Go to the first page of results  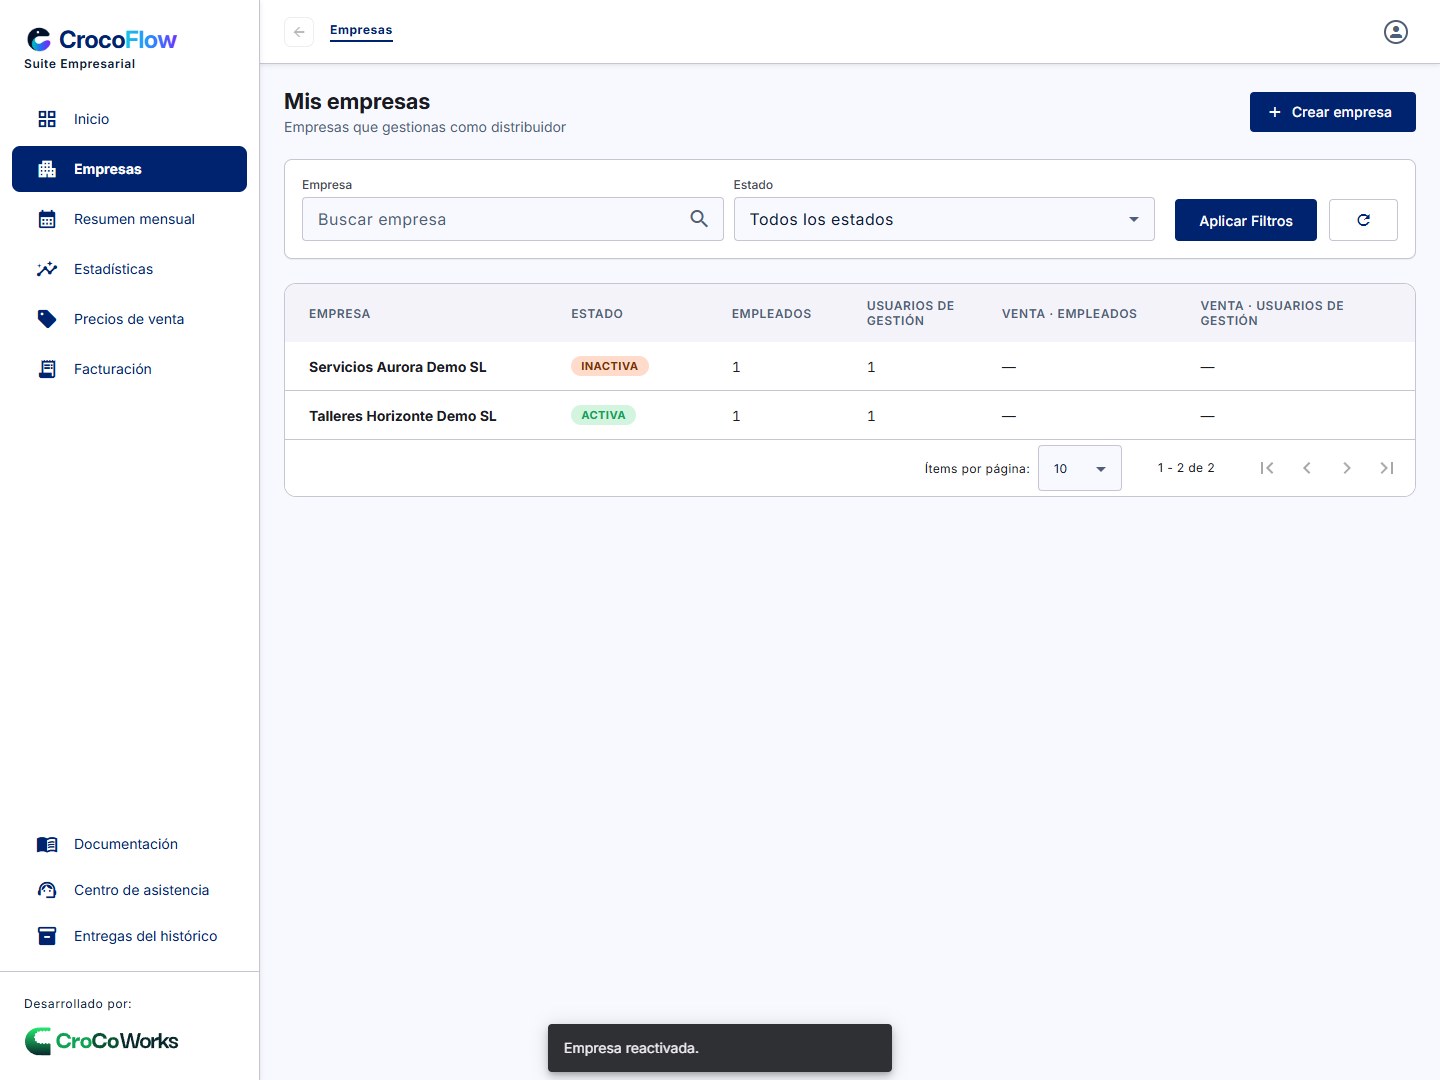pos(1267,468)
